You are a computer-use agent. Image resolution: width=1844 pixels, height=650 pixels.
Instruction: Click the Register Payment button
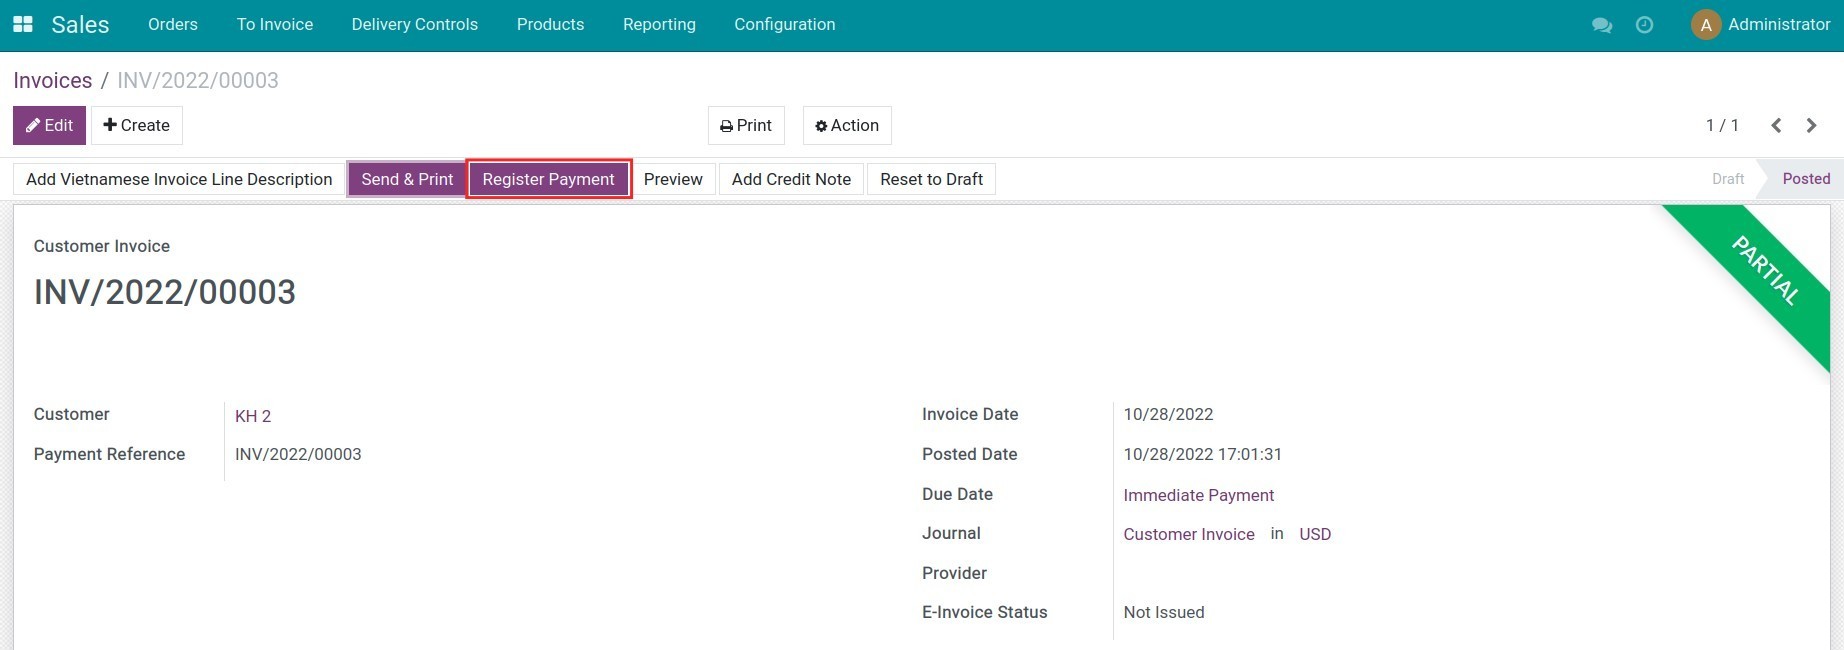pos(549,179)
